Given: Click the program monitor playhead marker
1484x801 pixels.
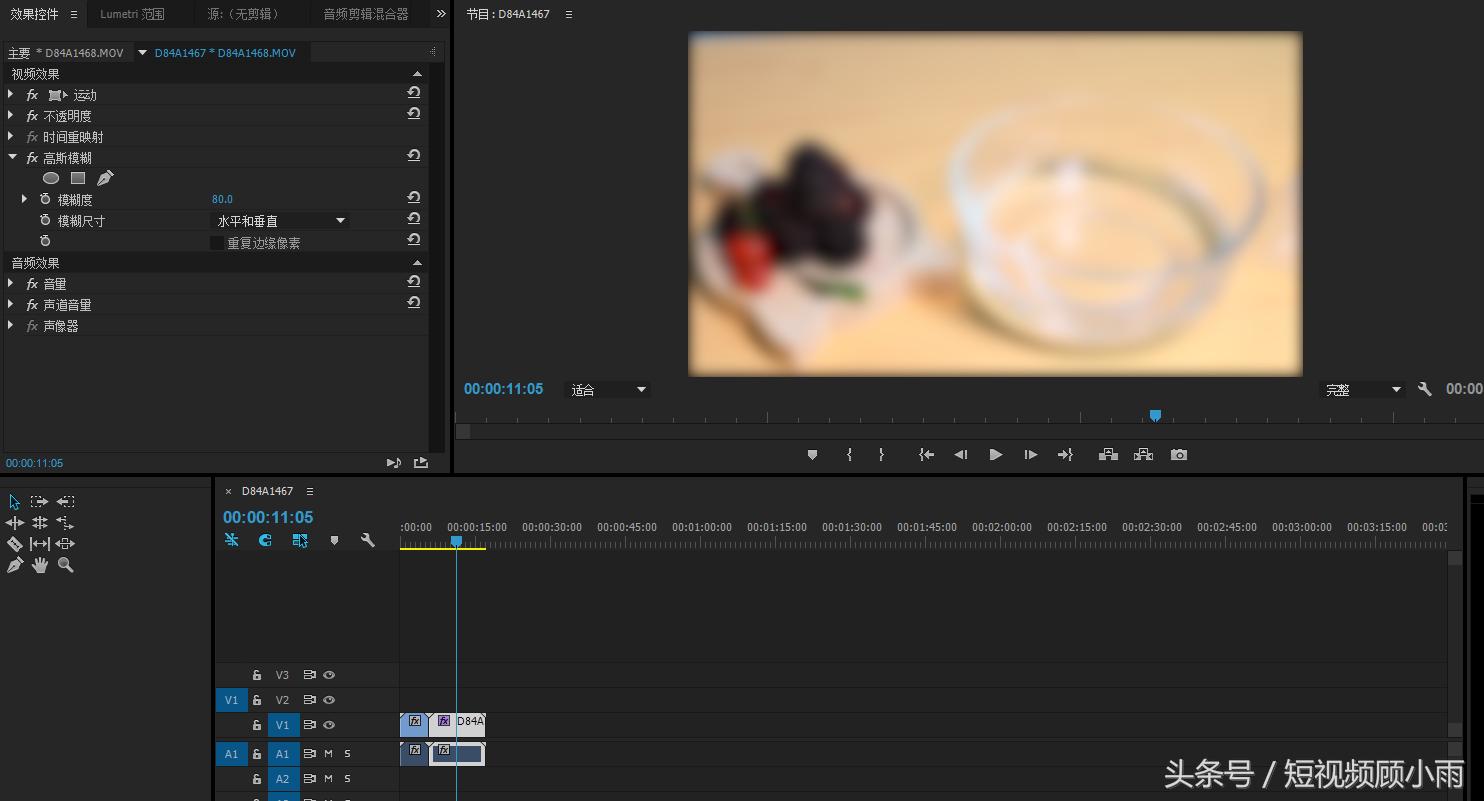Looking at the screenshot, I should click(x=1155, y=415).
